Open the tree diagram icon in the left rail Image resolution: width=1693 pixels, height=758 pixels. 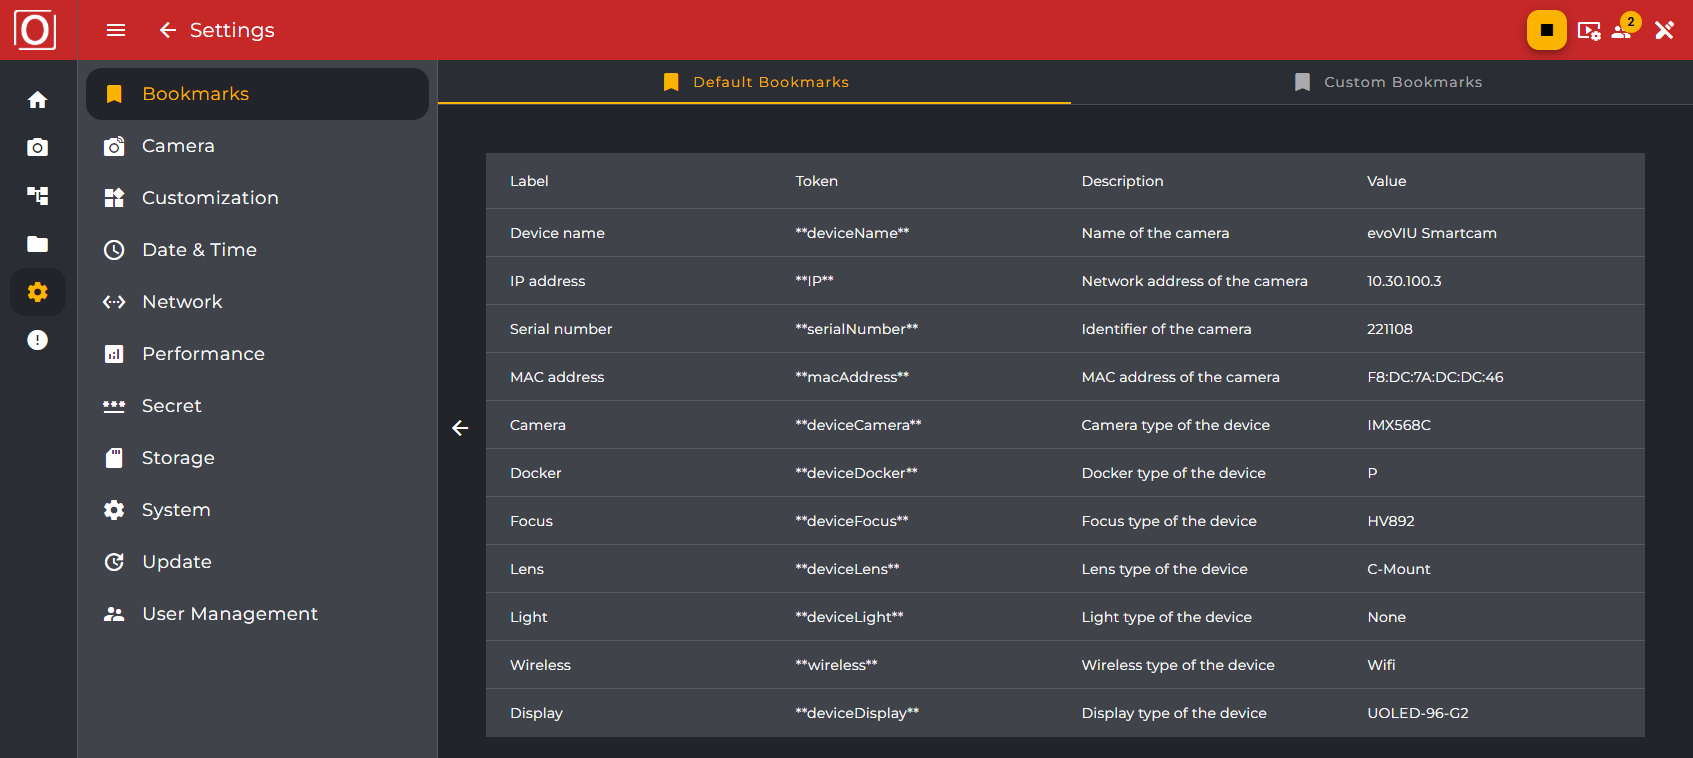tap(38, 196)
